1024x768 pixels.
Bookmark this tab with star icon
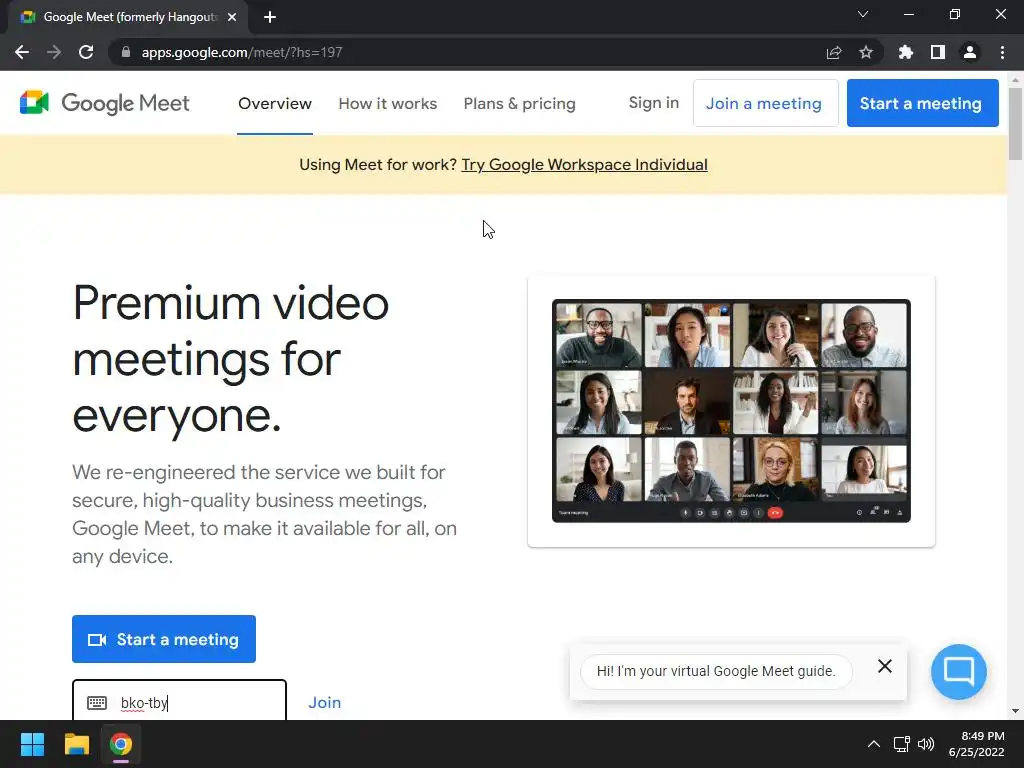click(866, 52)
